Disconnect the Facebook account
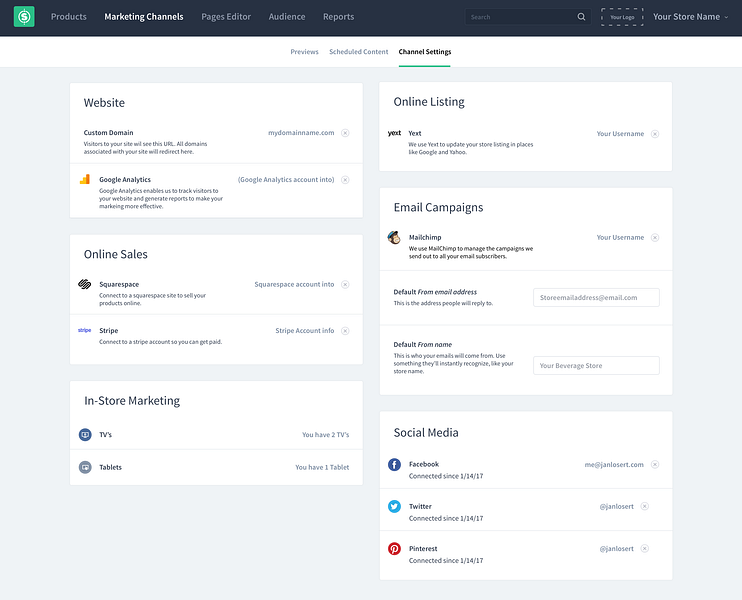742x600 pixels. point(655,465)
